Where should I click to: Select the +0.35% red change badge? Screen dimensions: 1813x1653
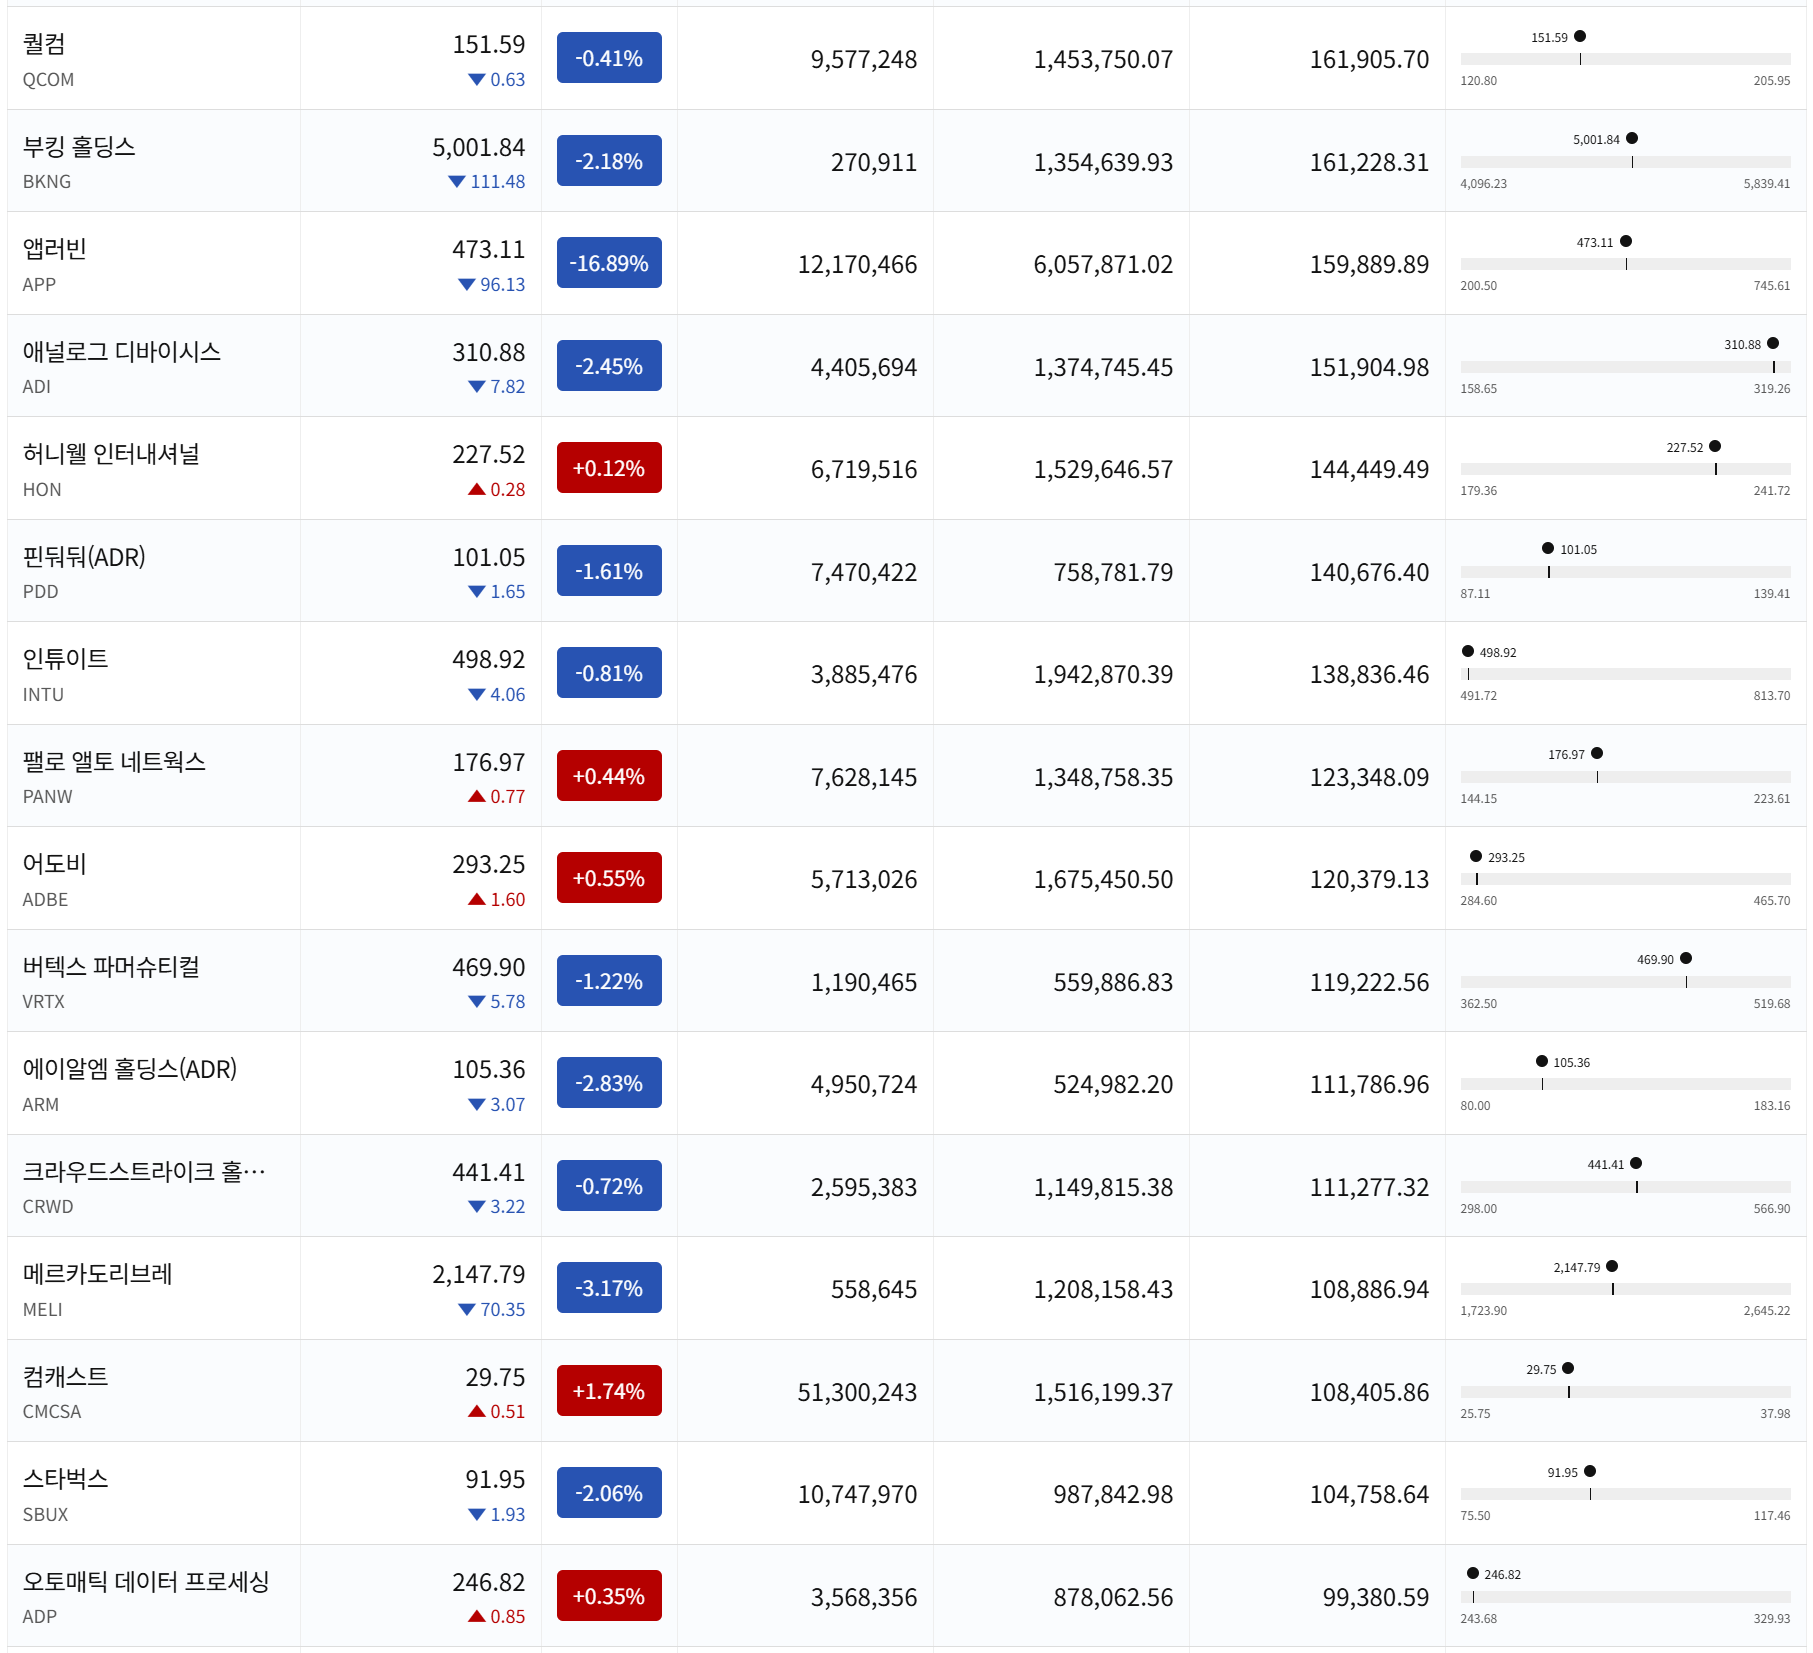point(609,1596)
